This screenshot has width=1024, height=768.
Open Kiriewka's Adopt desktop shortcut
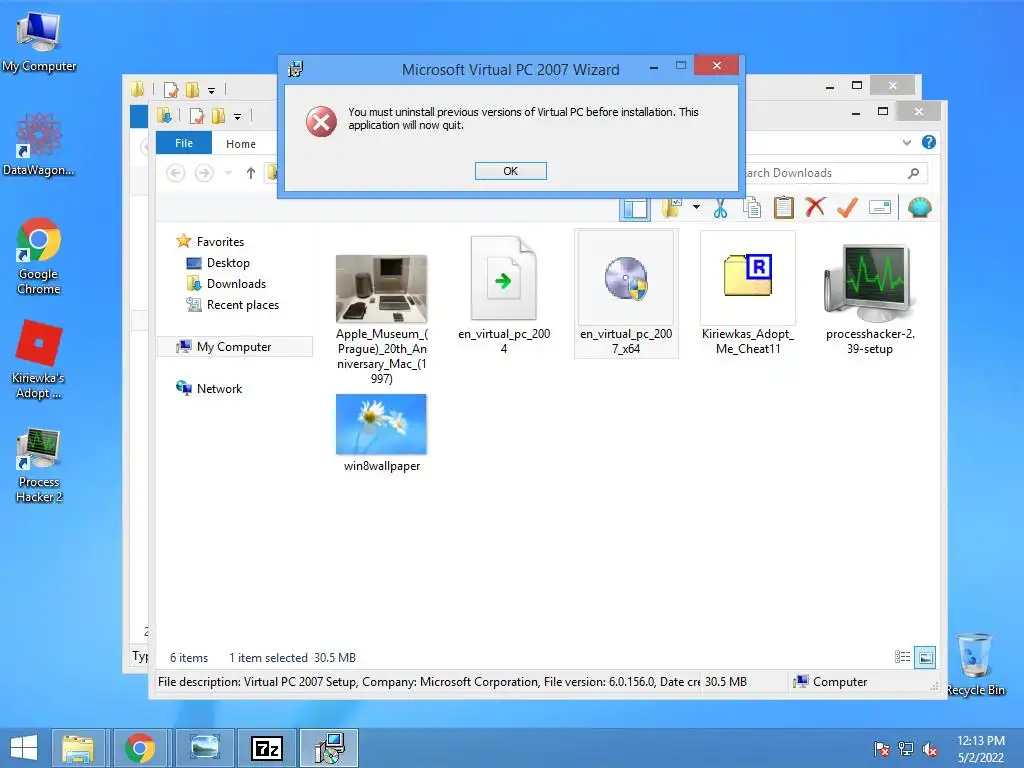pos(39,360)
